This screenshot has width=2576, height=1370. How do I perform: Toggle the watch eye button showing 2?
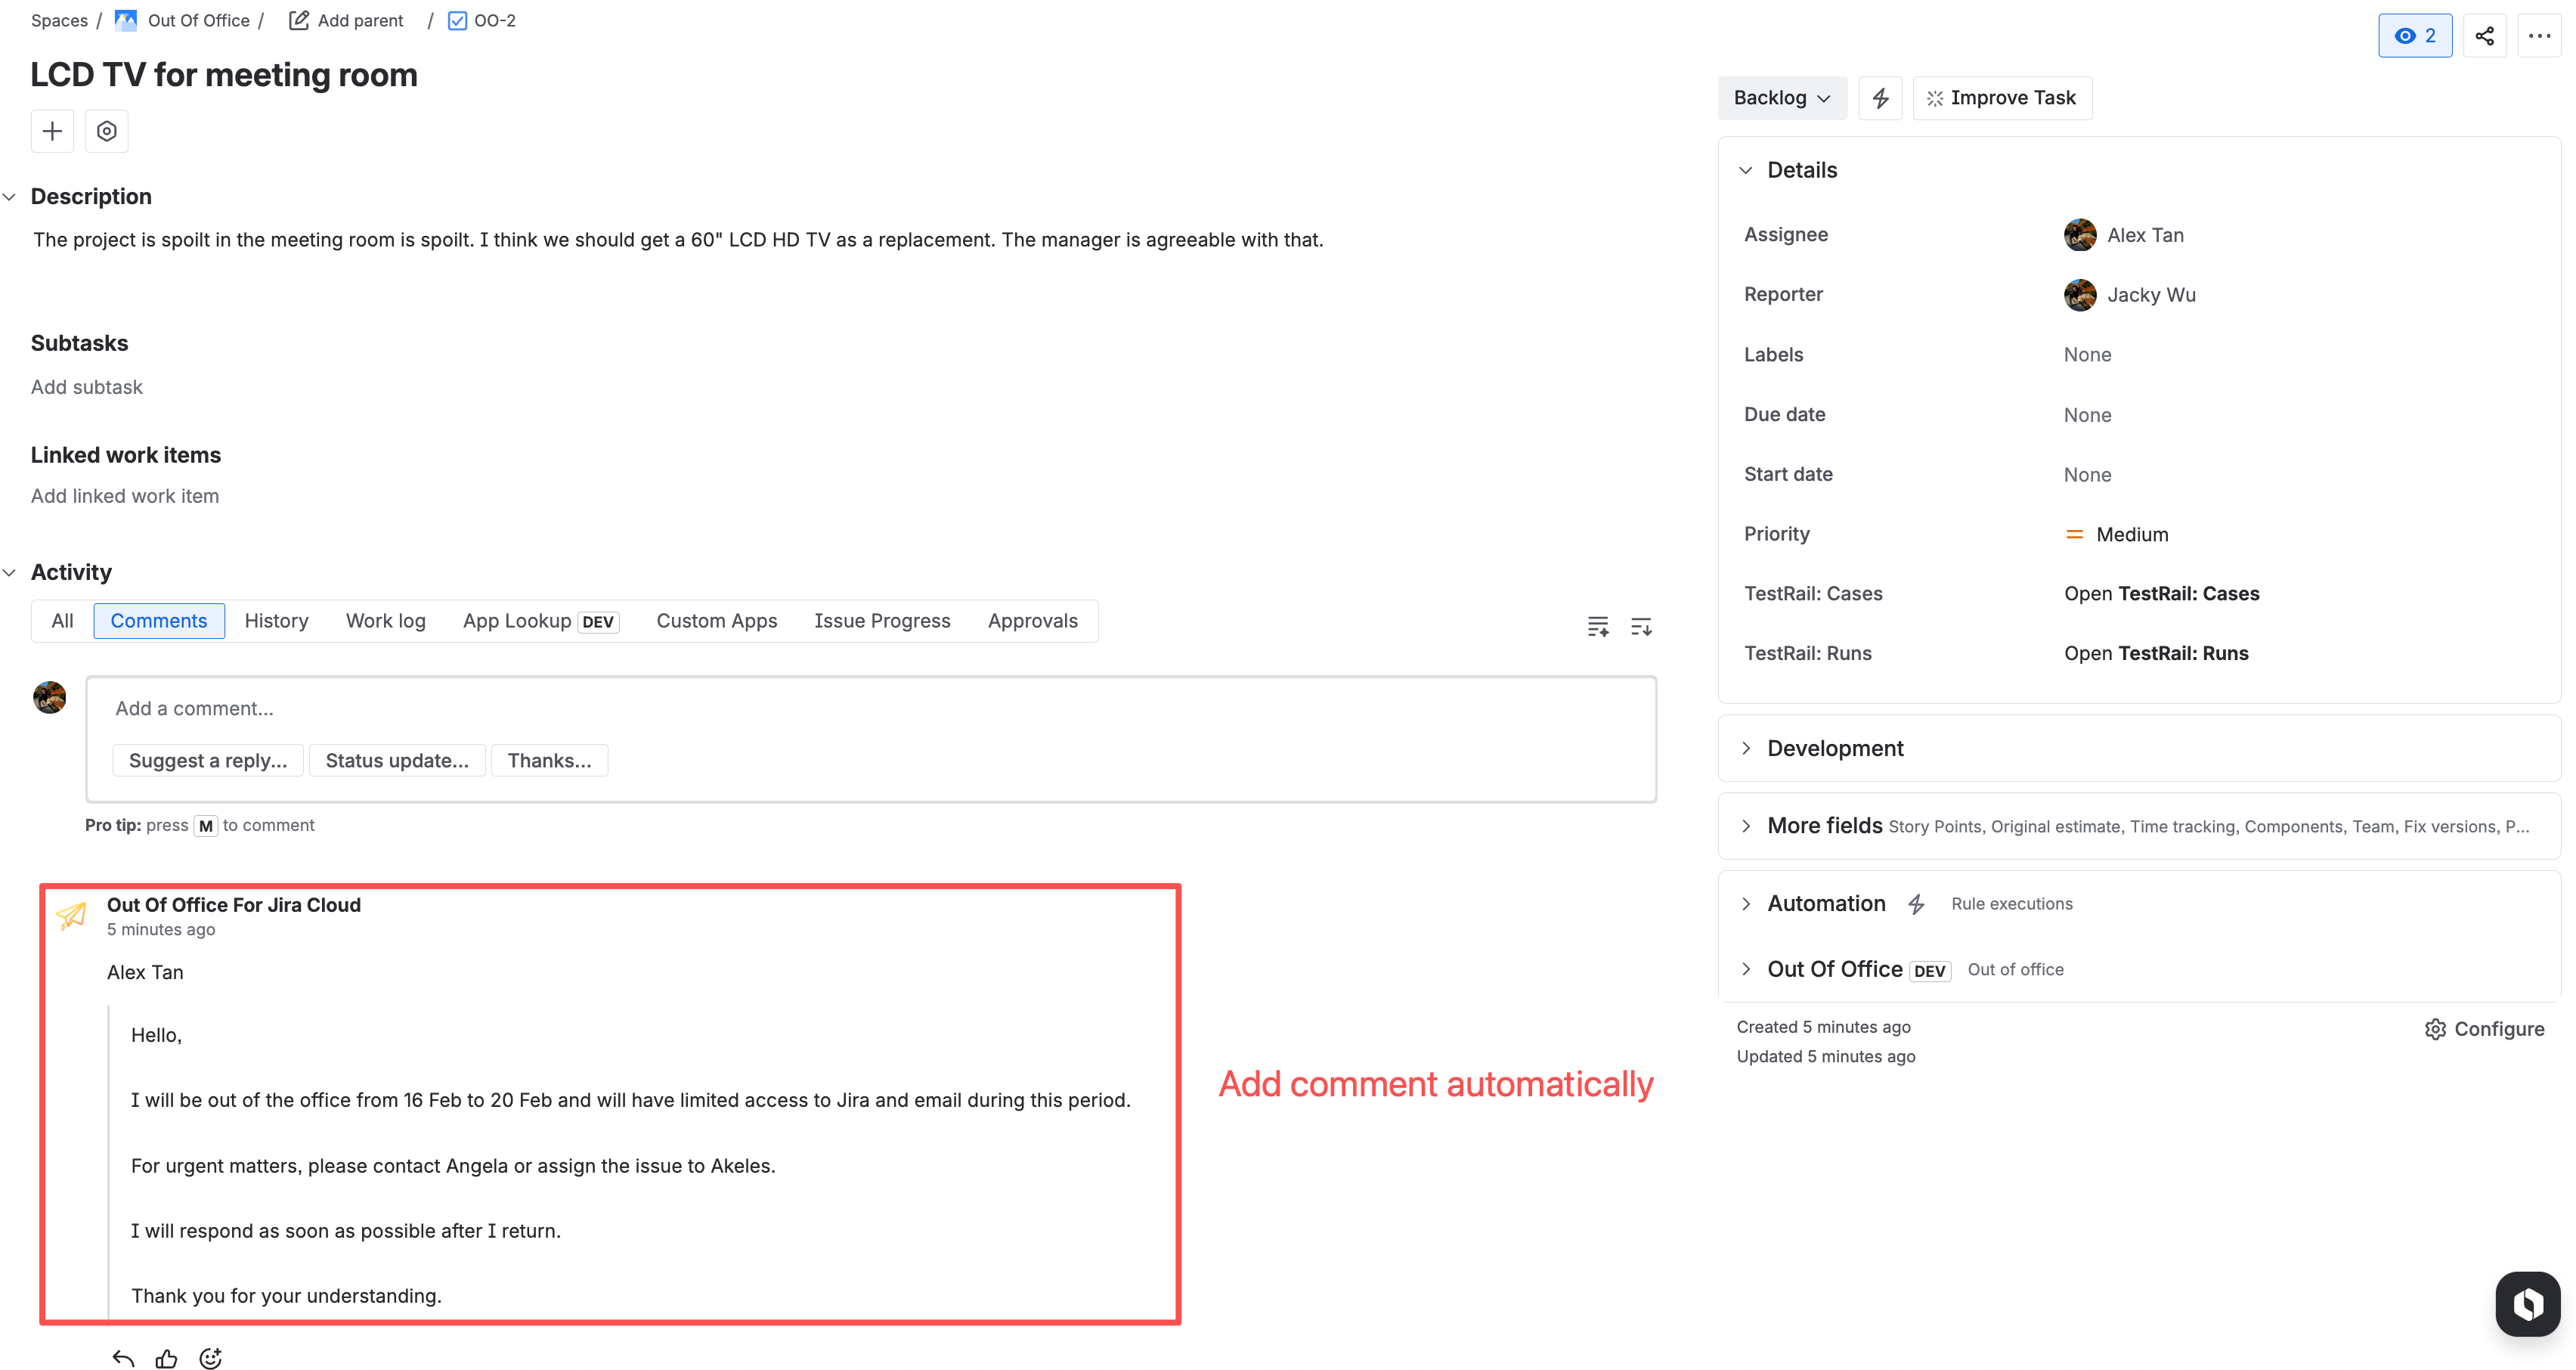click(2414, 36)
